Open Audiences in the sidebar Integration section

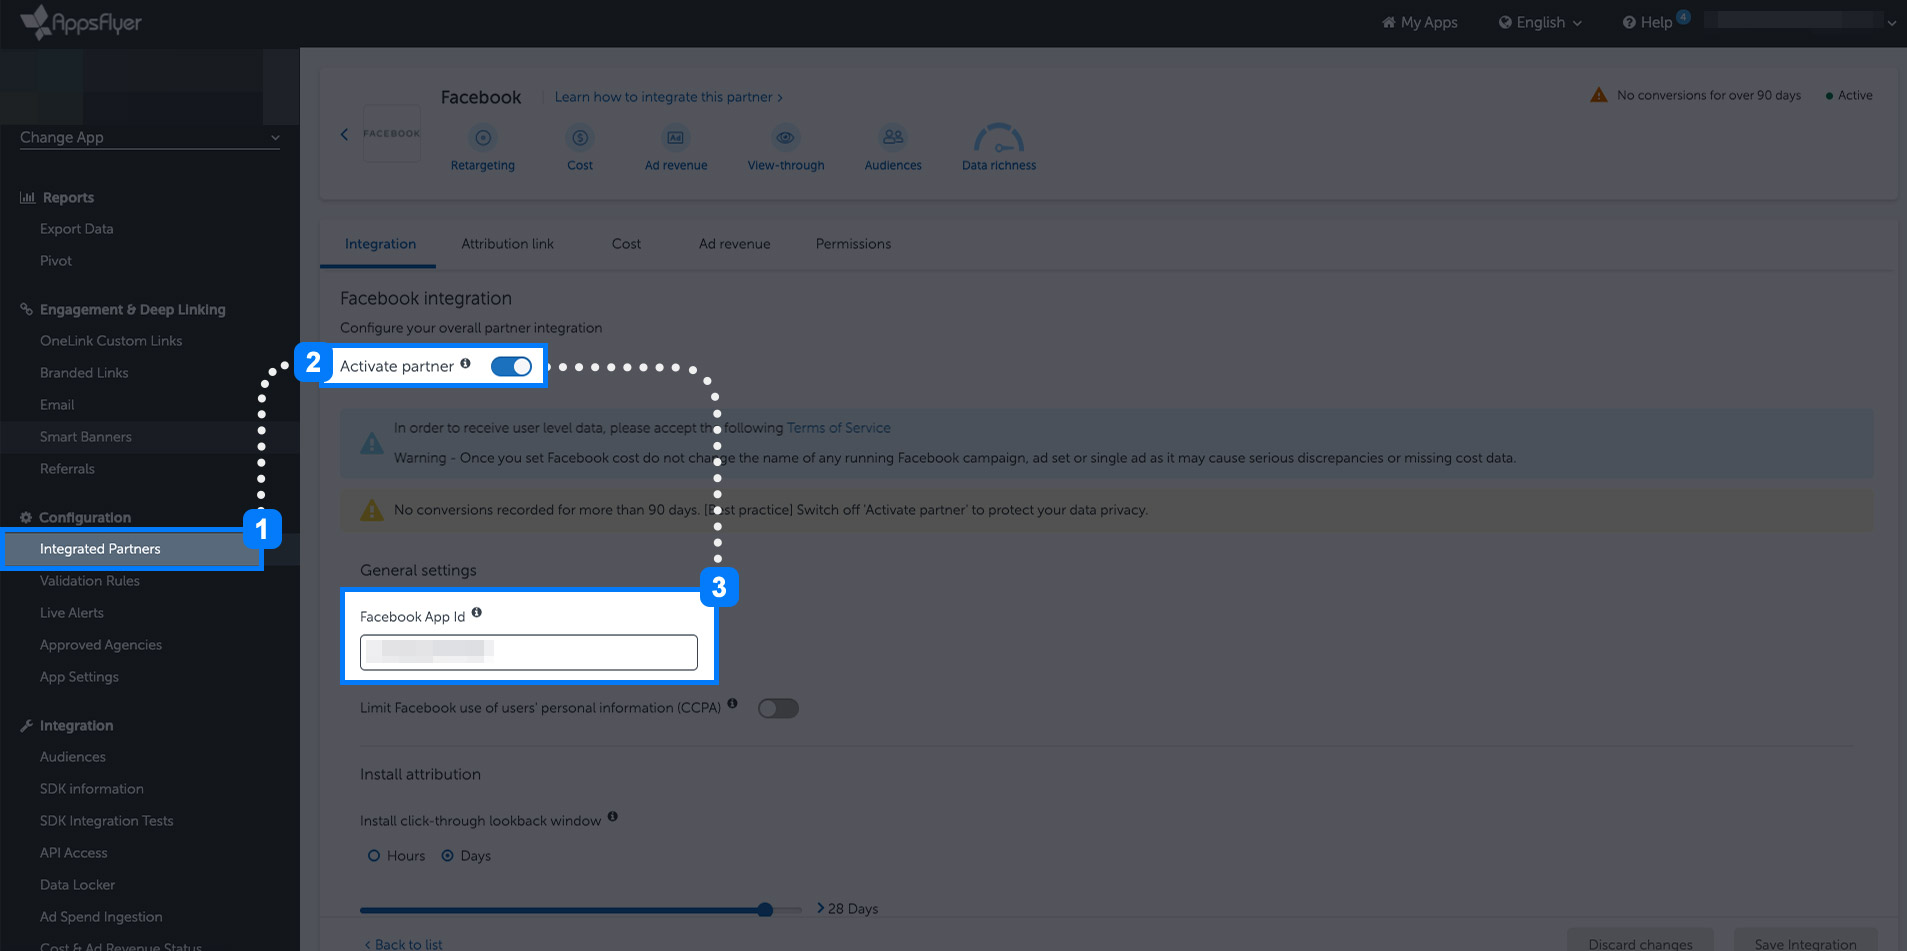(x=73, y=757)
